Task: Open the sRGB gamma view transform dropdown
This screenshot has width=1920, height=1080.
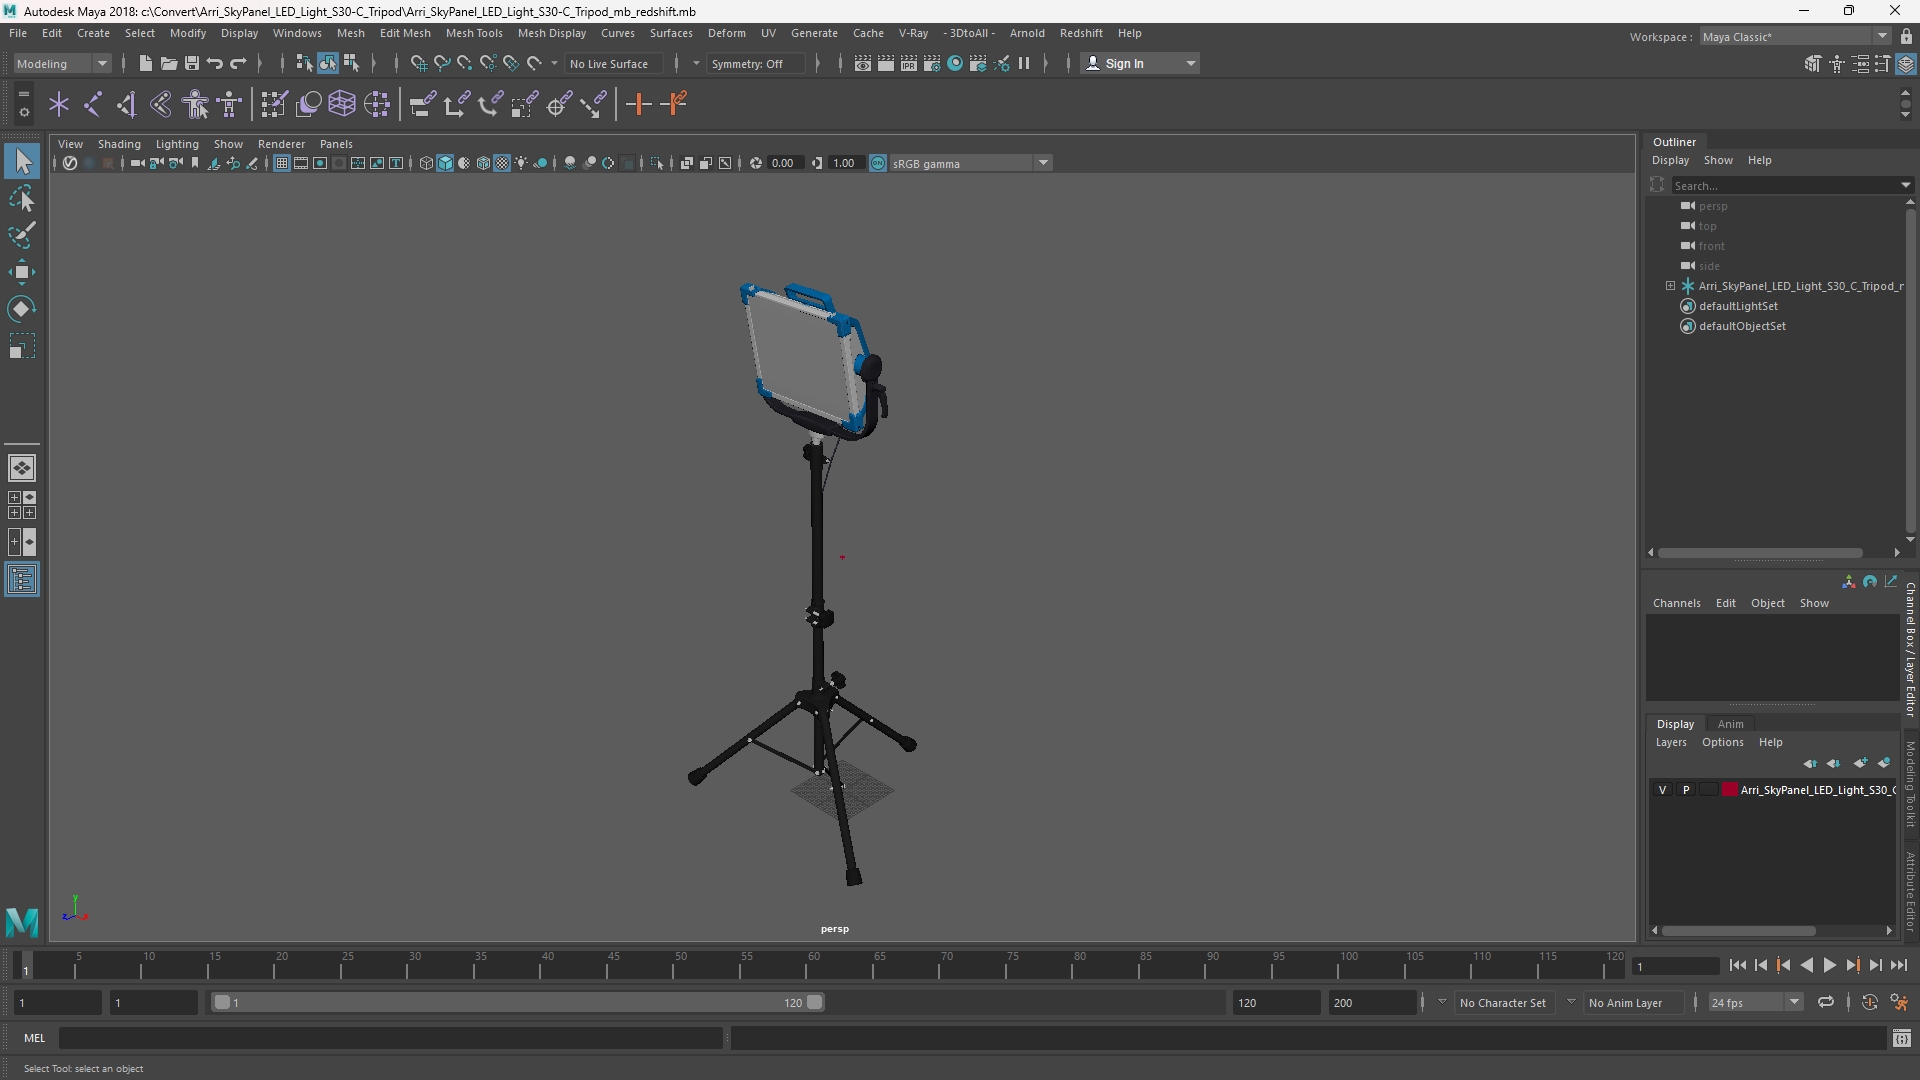Action: click(x=969, y=163)
